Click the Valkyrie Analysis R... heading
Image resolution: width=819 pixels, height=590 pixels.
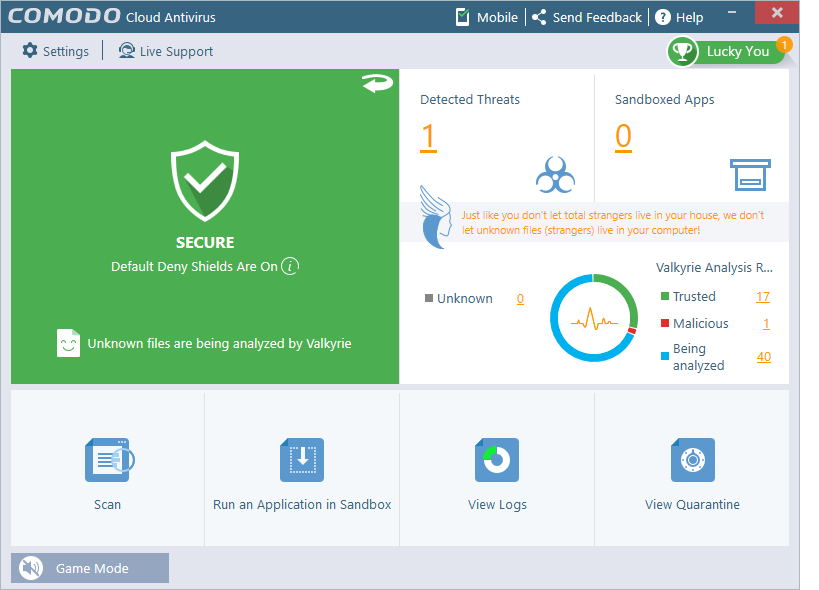point(714,267)
